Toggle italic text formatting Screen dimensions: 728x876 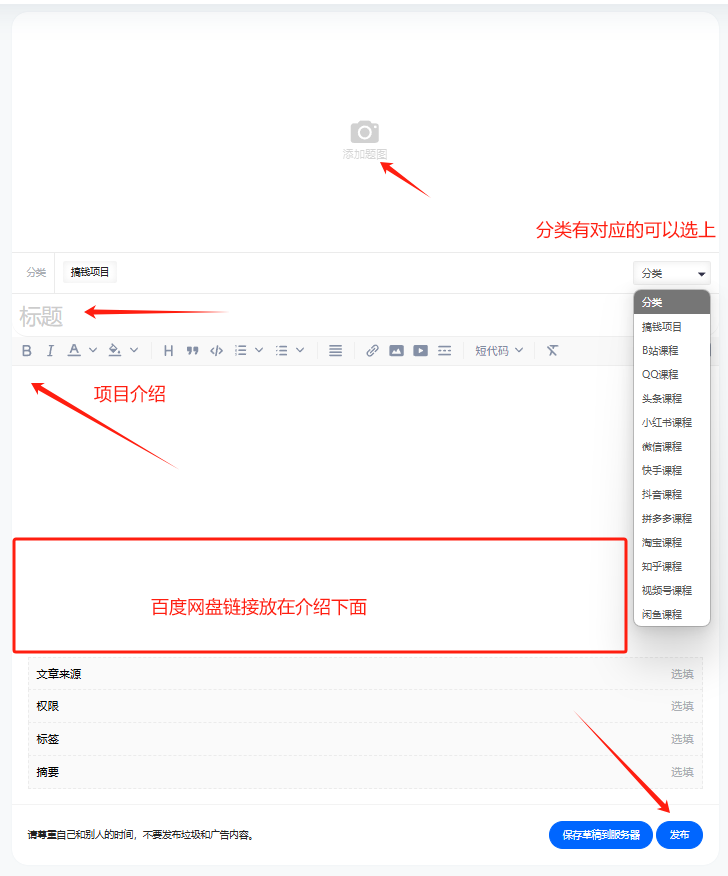pos(50,351)
